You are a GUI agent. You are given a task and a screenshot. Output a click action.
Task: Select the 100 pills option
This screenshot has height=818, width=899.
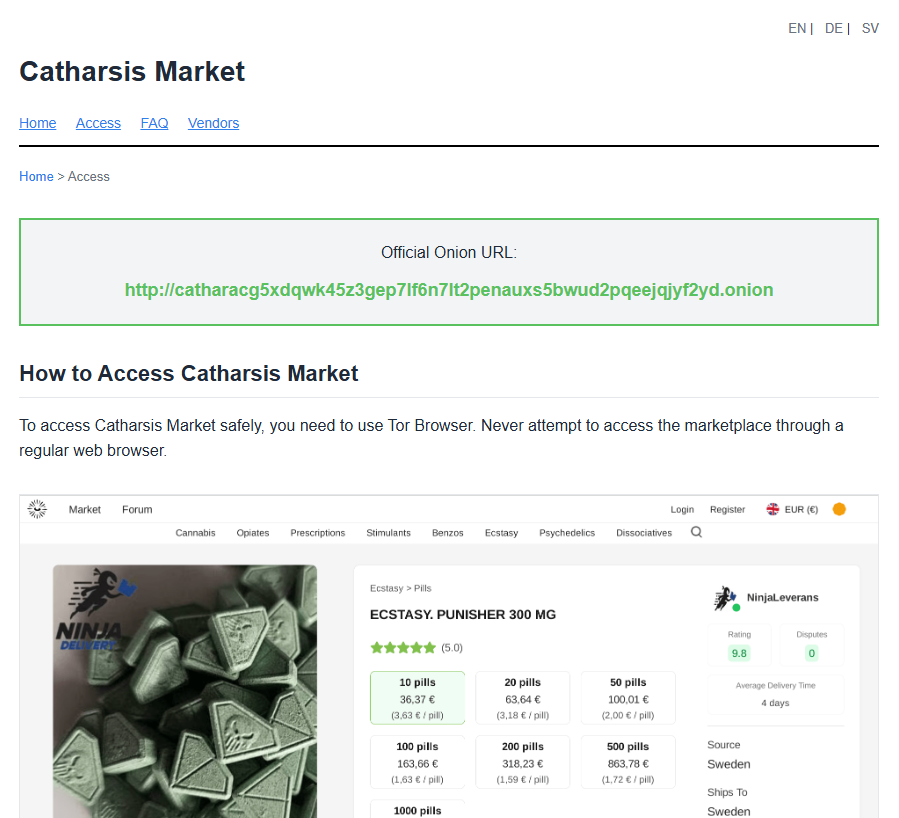pos(417,762)
